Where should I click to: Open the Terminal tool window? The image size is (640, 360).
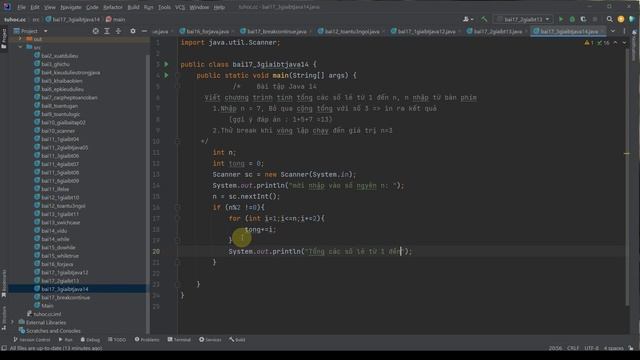click(179, 340)
